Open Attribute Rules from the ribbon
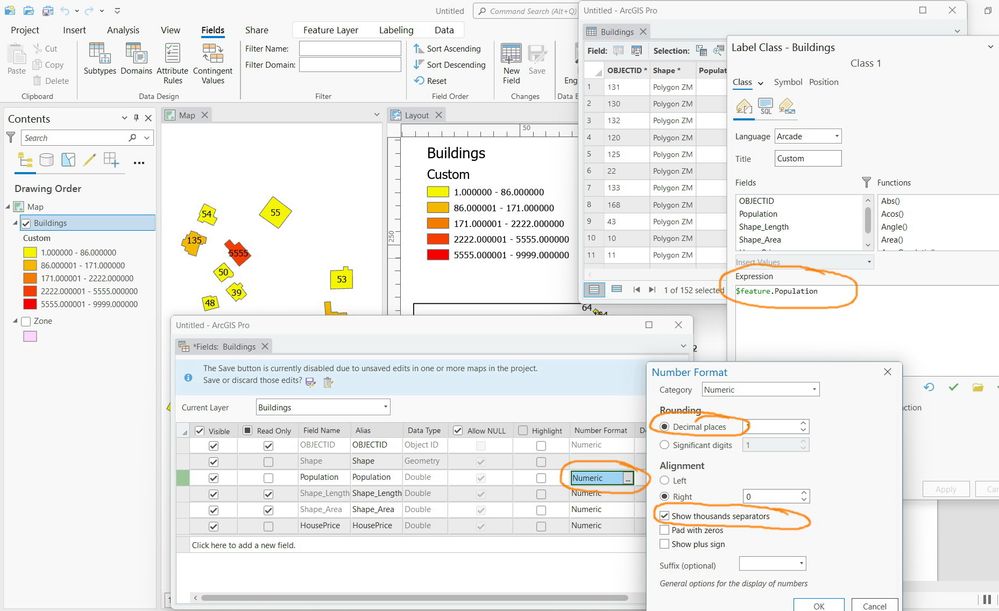 172,63
